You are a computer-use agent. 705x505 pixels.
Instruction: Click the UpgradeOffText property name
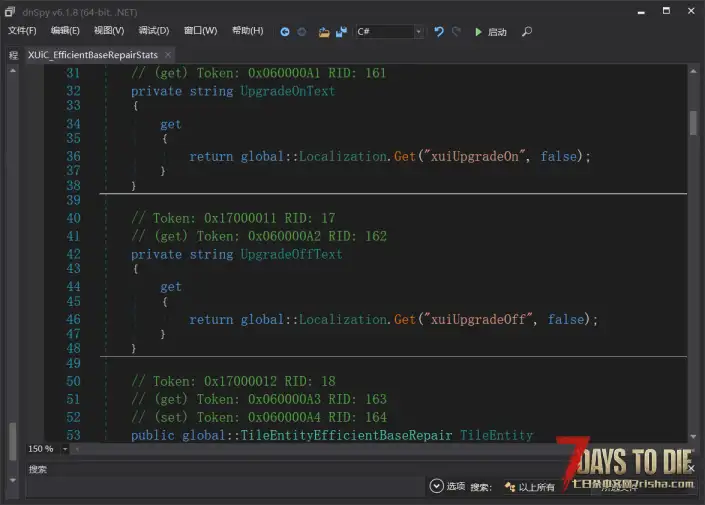(291, 254)
